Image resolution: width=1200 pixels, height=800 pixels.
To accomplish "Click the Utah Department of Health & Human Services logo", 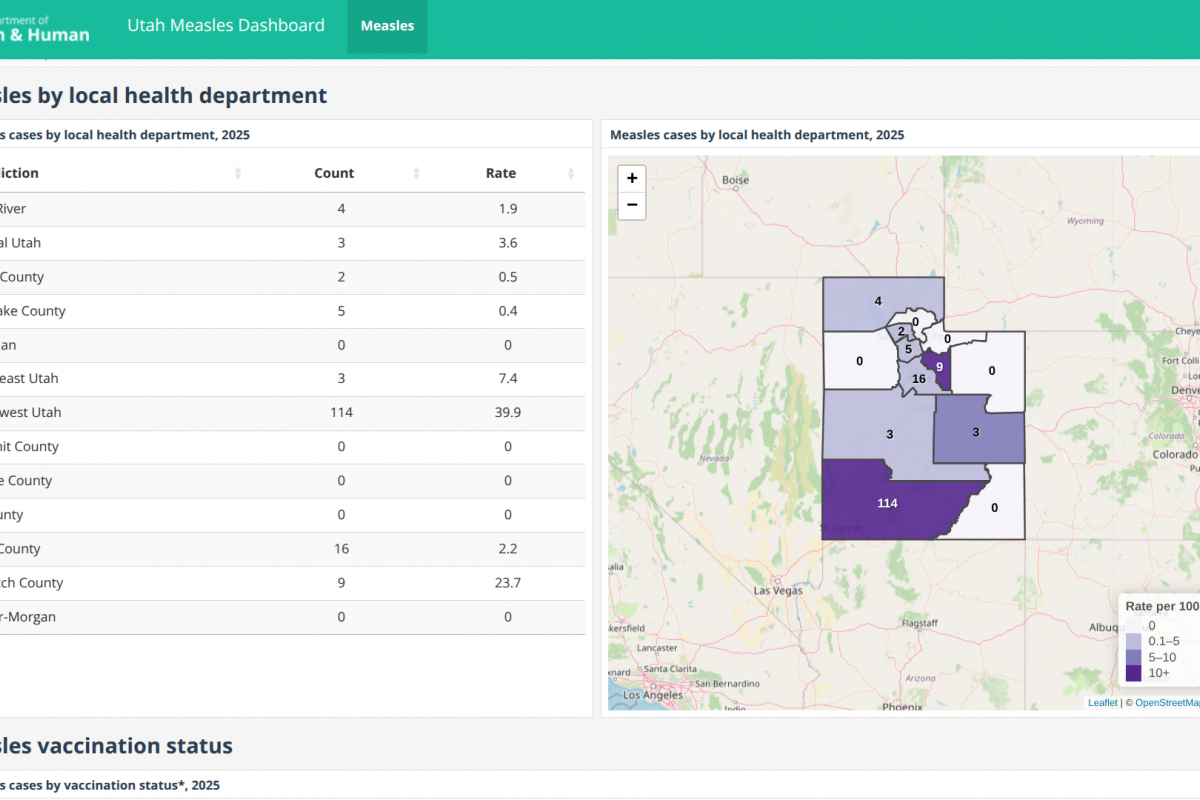I will (45, 26).
